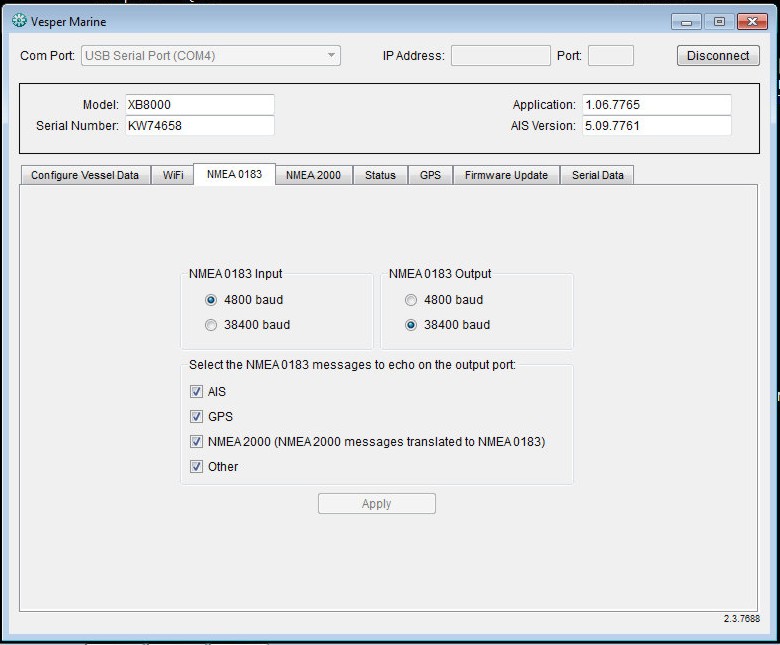This screenshot has height=645, width=780.
Task: Click the 'NMEA 0183 Output' group label
Action: click(440, 274)
